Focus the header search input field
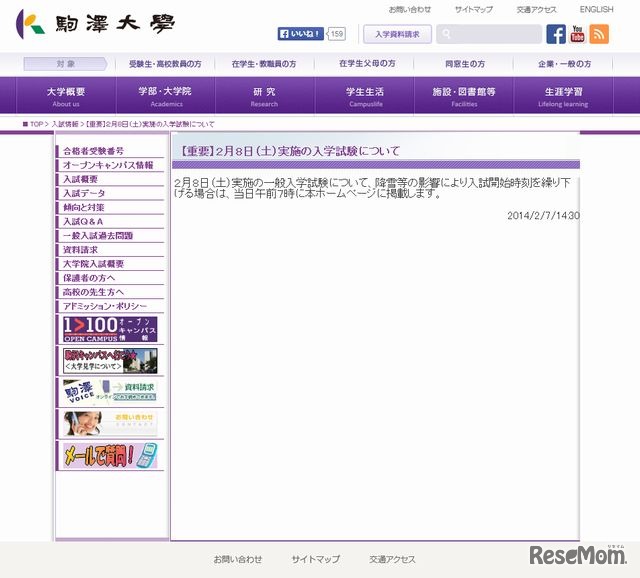 click(489, 34)
